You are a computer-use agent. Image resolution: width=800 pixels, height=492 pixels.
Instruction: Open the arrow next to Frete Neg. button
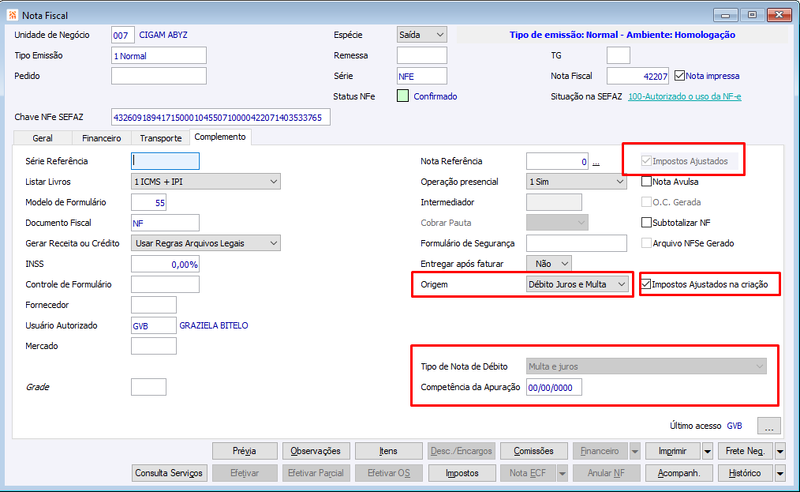780,451
